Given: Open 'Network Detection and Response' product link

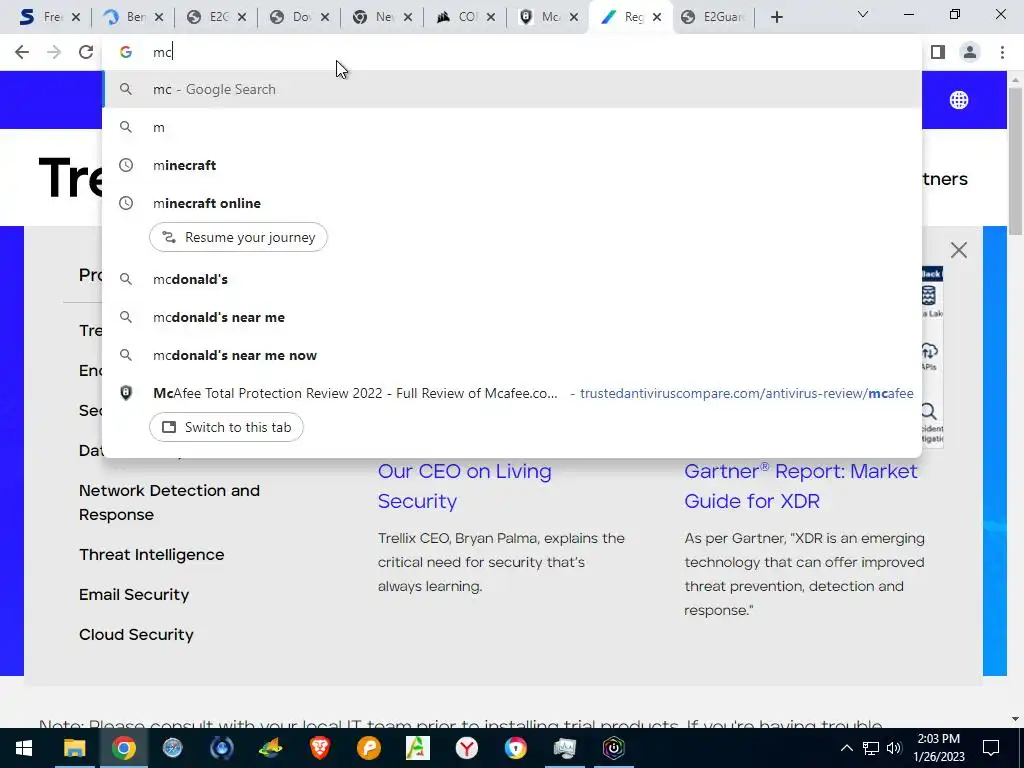Looking at the screenshot, I should (169, 502).
